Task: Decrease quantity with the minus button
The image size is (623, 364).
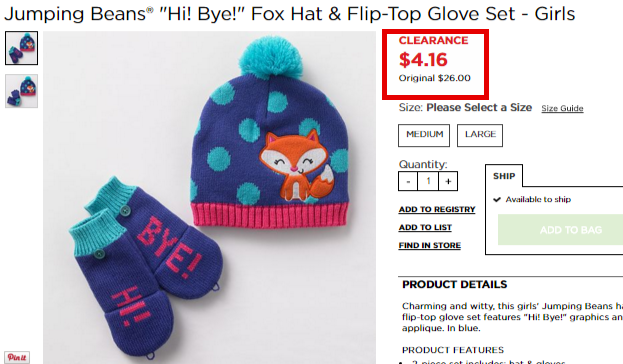Action: point(408,181)
